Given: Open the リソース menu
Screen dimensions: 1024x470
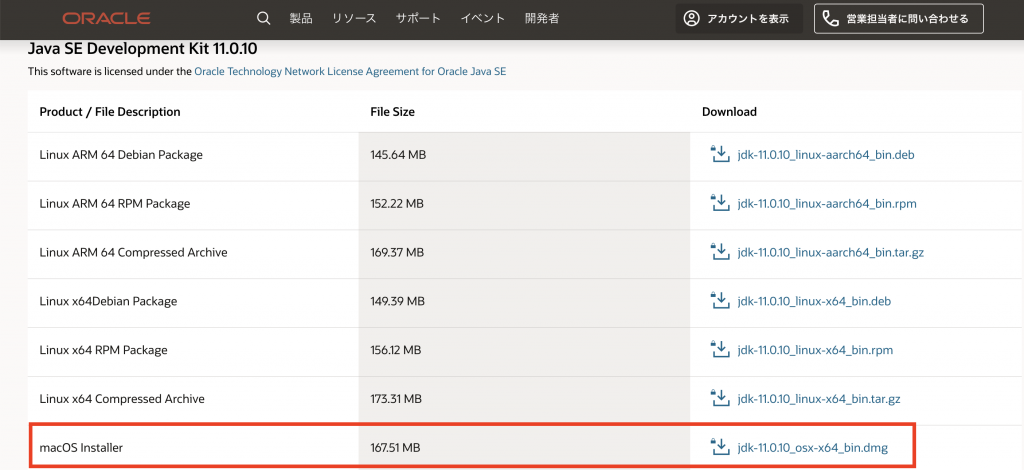Looking at the screenshot, I should click(x=354, y=18).
